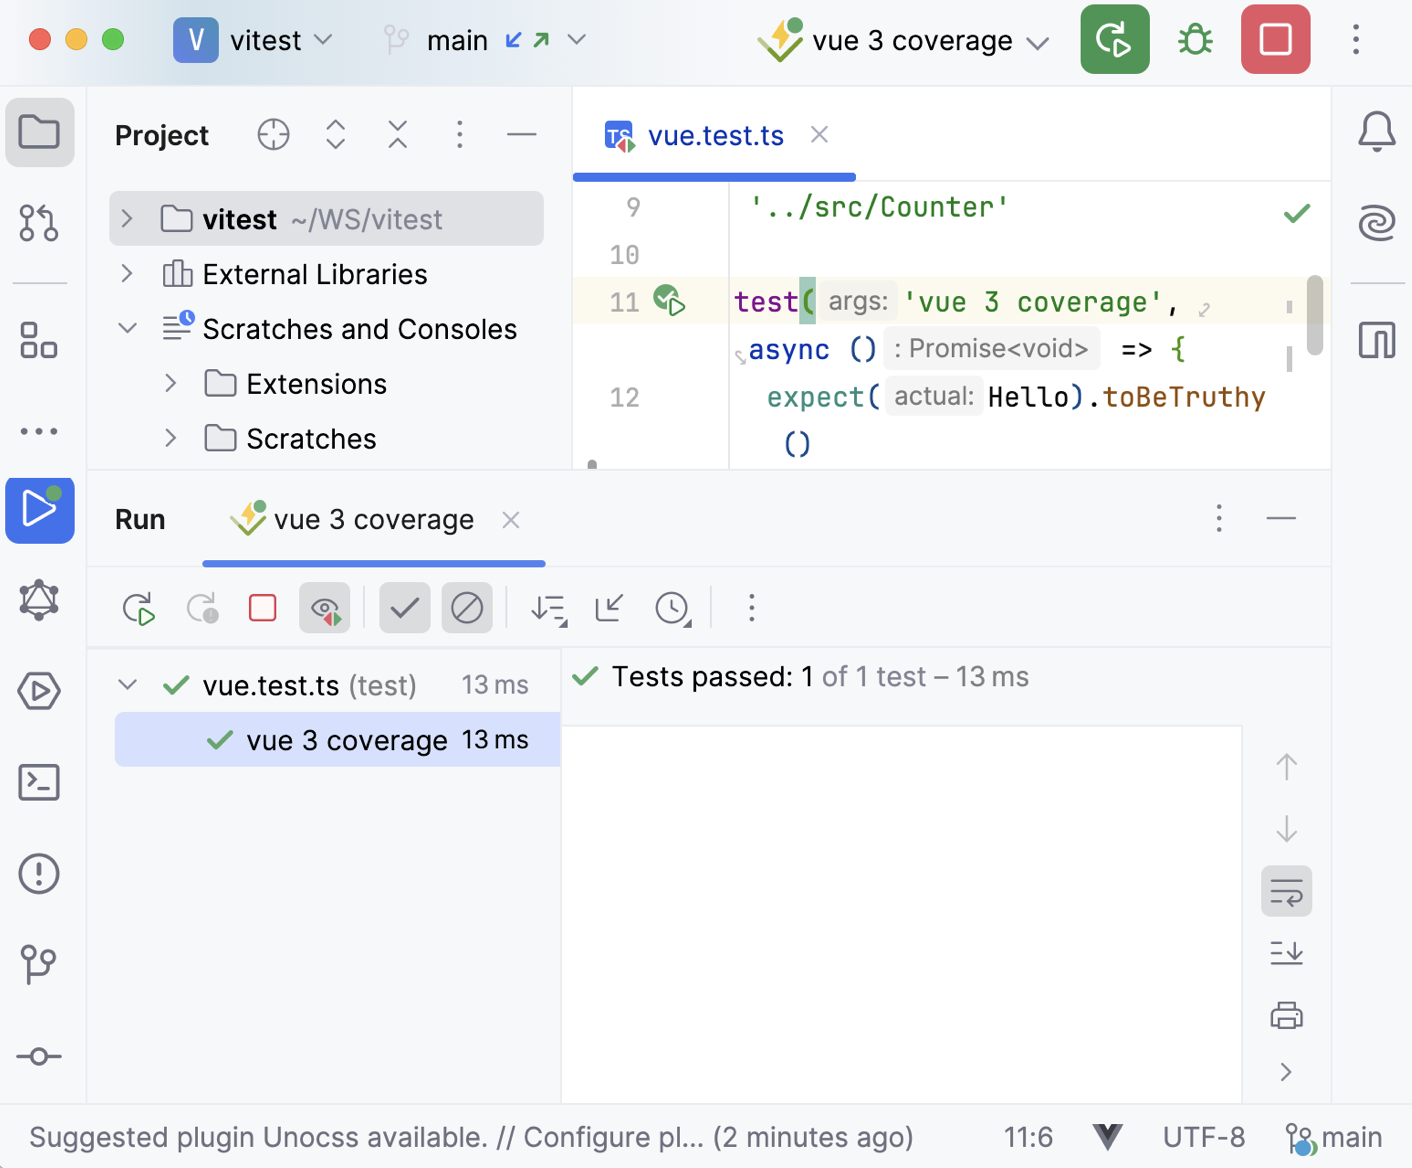
Task: Open the Problems tool window
Action: (x=39, y=873)
